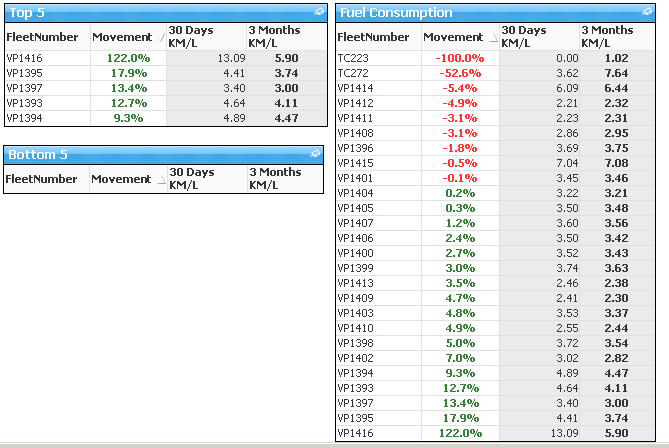Toggle sort arrow on Top 5 Movement column
This screenshot has width=669, height=448.
pos(161,38)
